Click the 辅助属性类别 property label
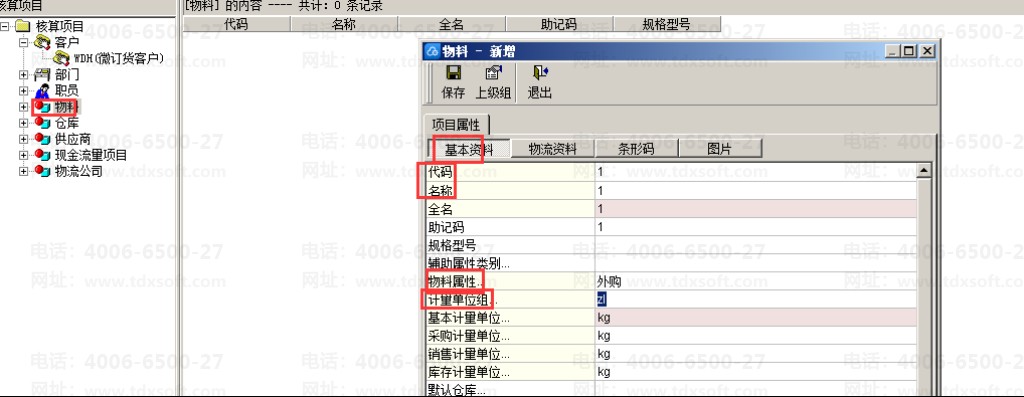Image resolution: width=1024 pixels, height=397 pixels. tap(468, 264)
